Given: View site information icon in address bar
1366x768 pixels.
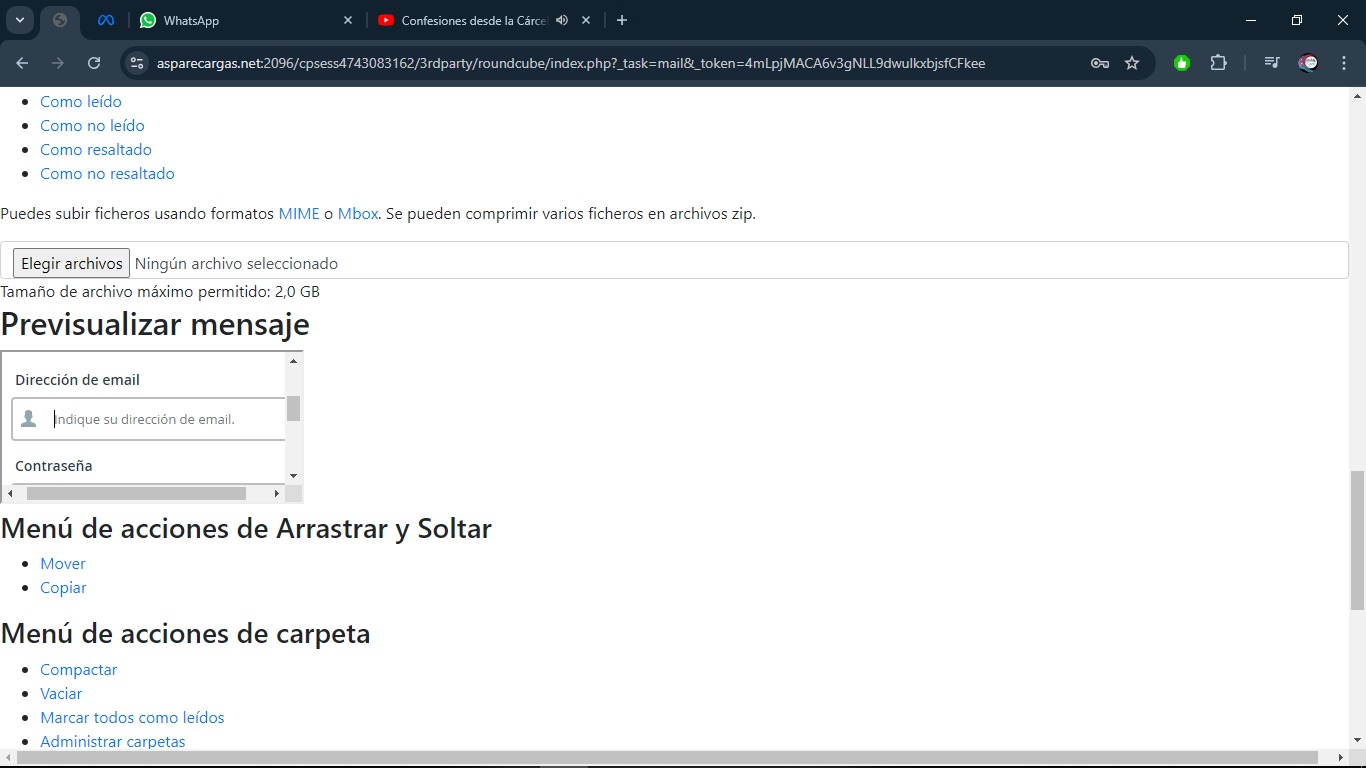Looking at the screenshot, I should [x=137, y=63].
